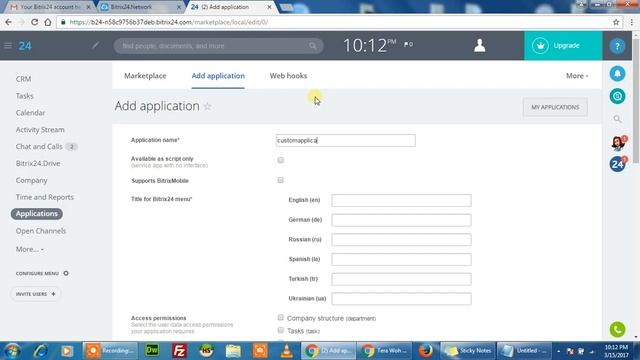This screenshot has height=360, width=640.
Task: Open Internet Explorer from the taskbar
Action: coord(40,351)
